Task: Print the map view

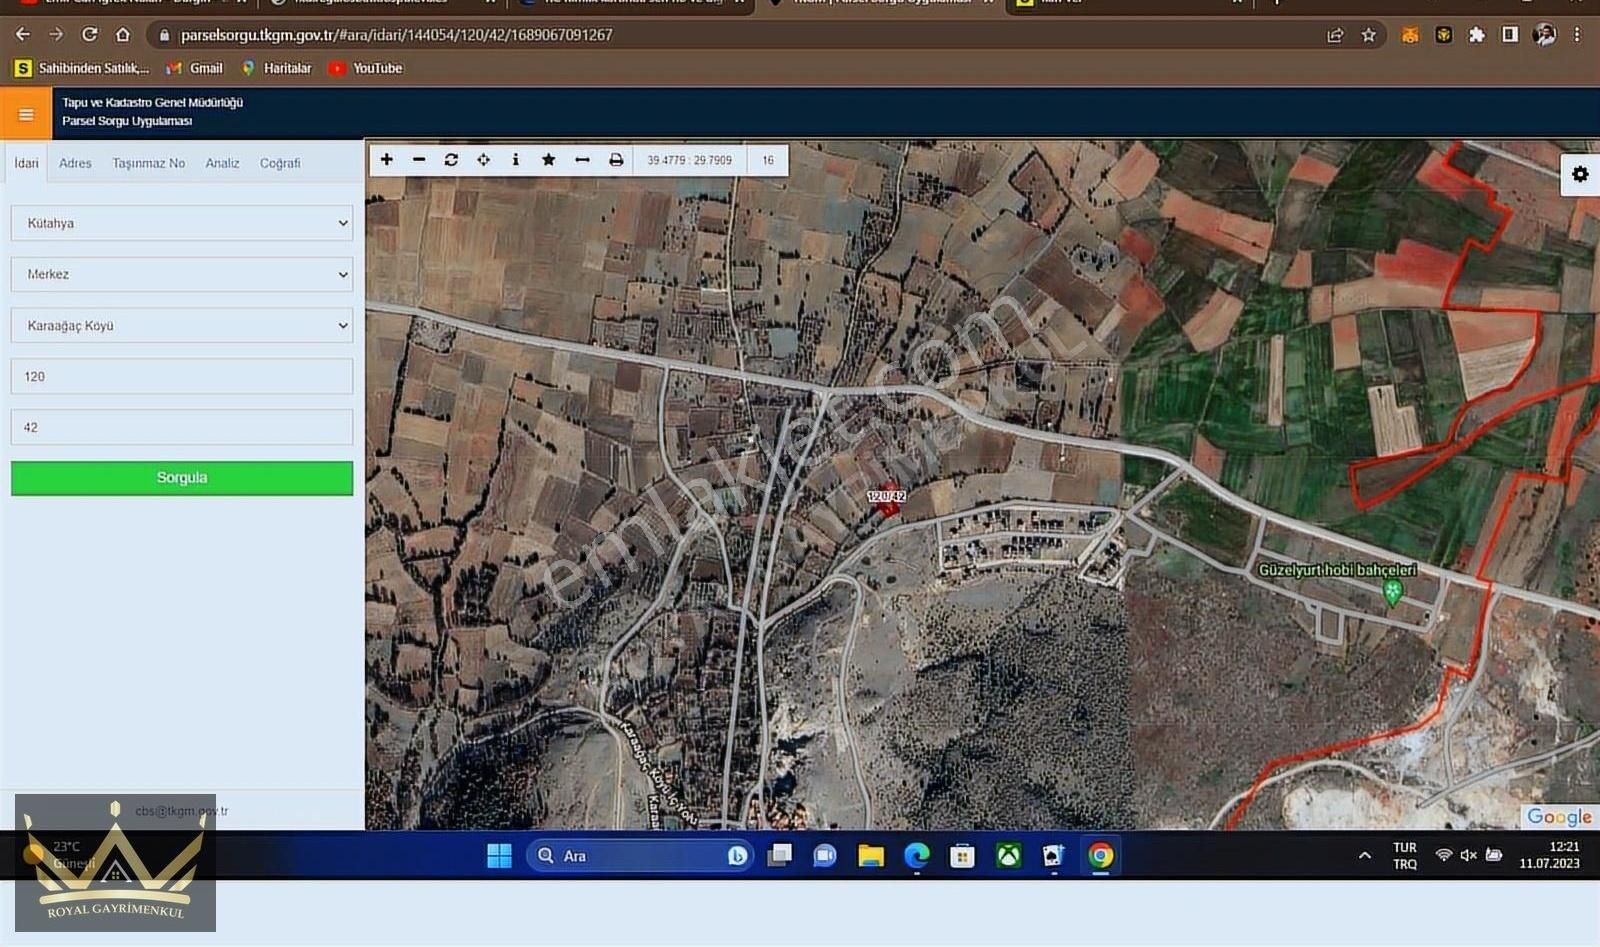Action: [616, 160]
